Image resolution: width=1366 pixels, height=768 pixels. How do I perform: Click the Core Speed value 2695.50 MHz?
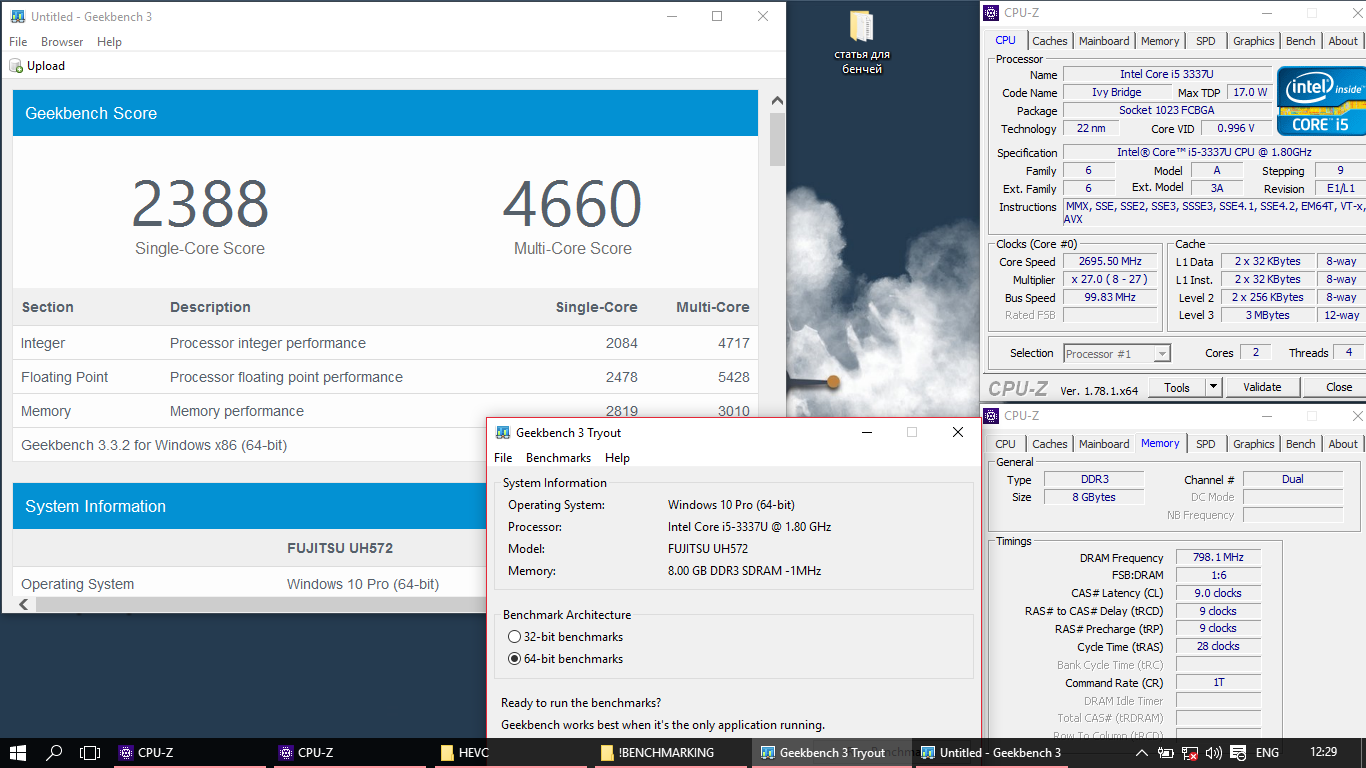[x=1112, y=261]
